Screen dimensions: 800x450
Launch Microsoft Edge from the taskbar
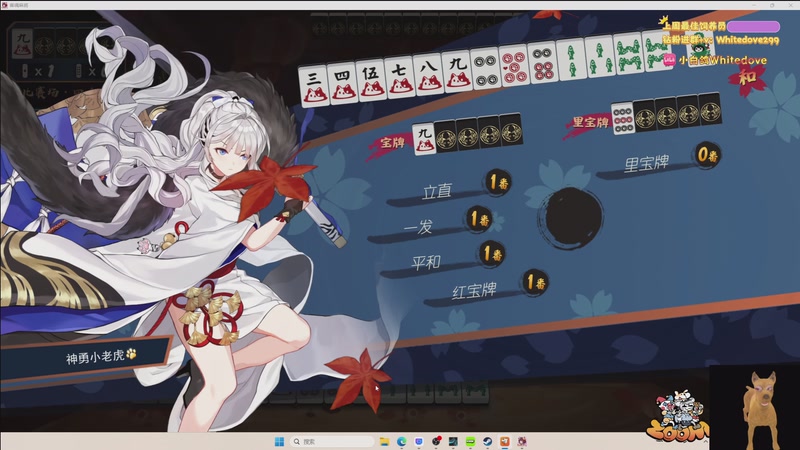pyautogui.click(x=402, y=441)
